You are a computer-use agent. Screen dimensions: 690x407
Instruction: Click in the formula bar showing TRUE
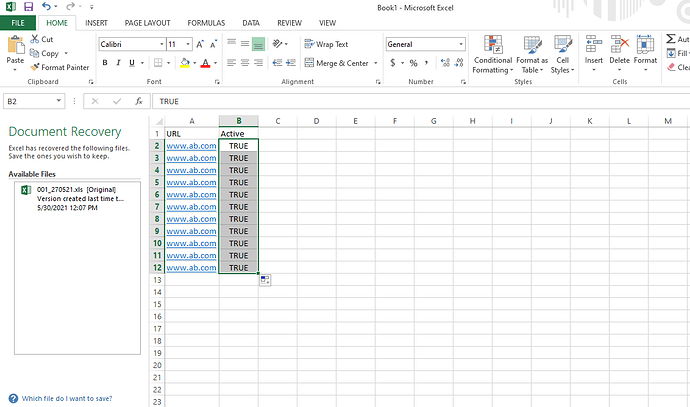point(421,101)
